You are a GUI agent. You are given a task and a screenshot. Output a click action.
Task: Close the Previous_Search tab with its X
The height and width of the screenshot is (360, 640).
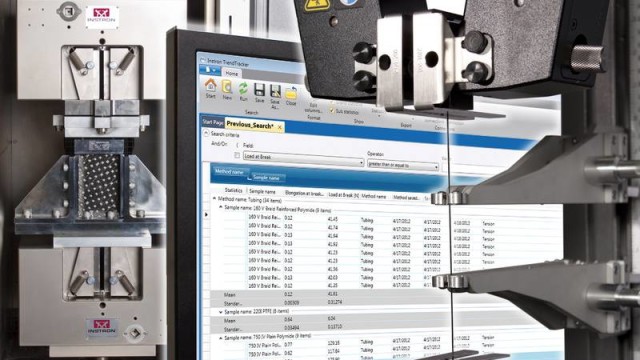280,128
